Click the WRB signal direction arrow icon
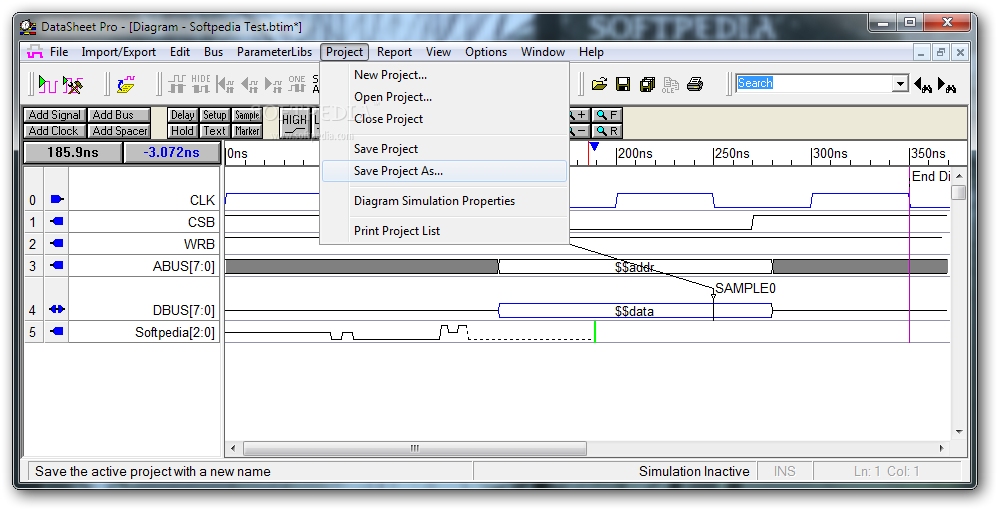The image size is (998, 510). 57,243
